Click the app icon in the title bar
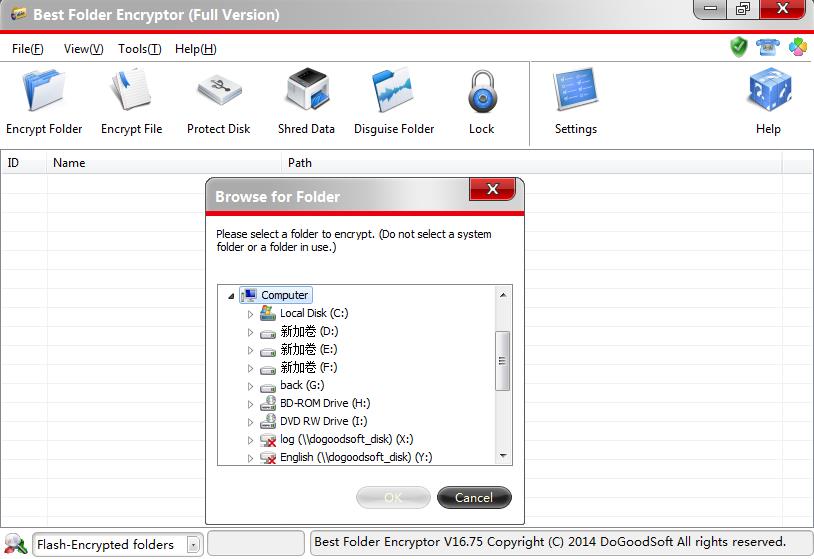This screenshot has width=814, height=559. tap(18, 13)
